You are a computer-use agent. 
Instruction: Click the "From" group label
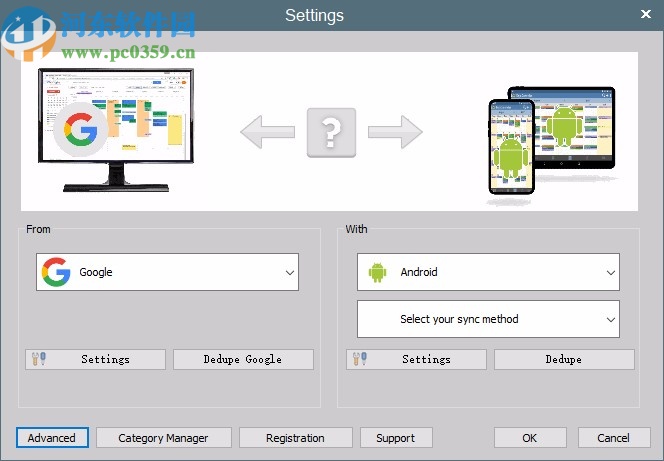point(38,229)
